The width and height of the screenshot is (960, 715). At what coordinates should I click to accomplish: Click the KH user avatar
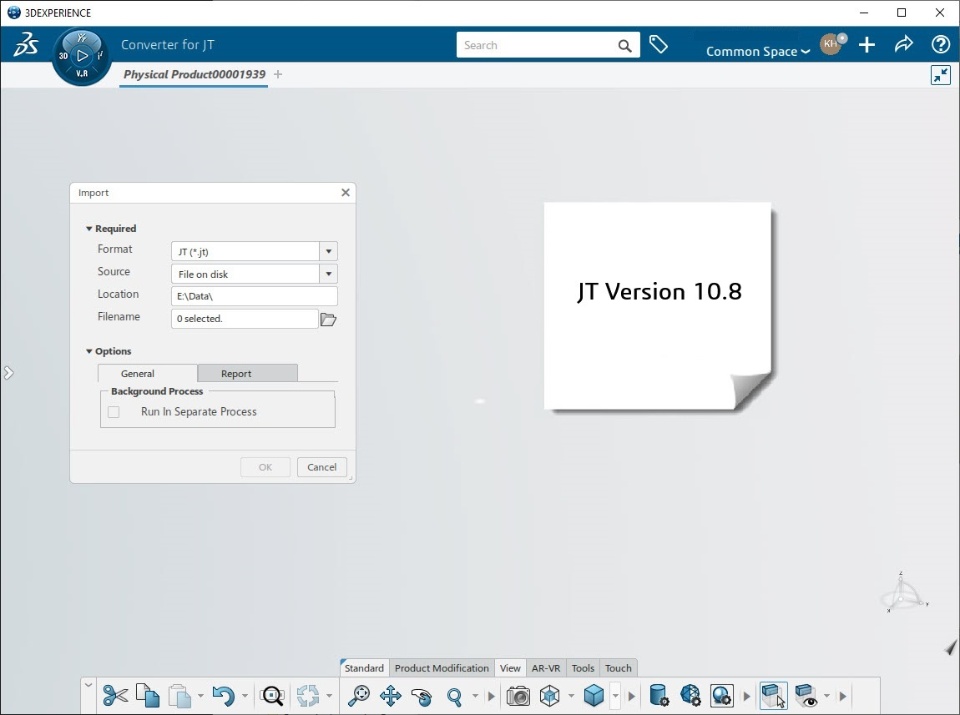click(831, 44)
